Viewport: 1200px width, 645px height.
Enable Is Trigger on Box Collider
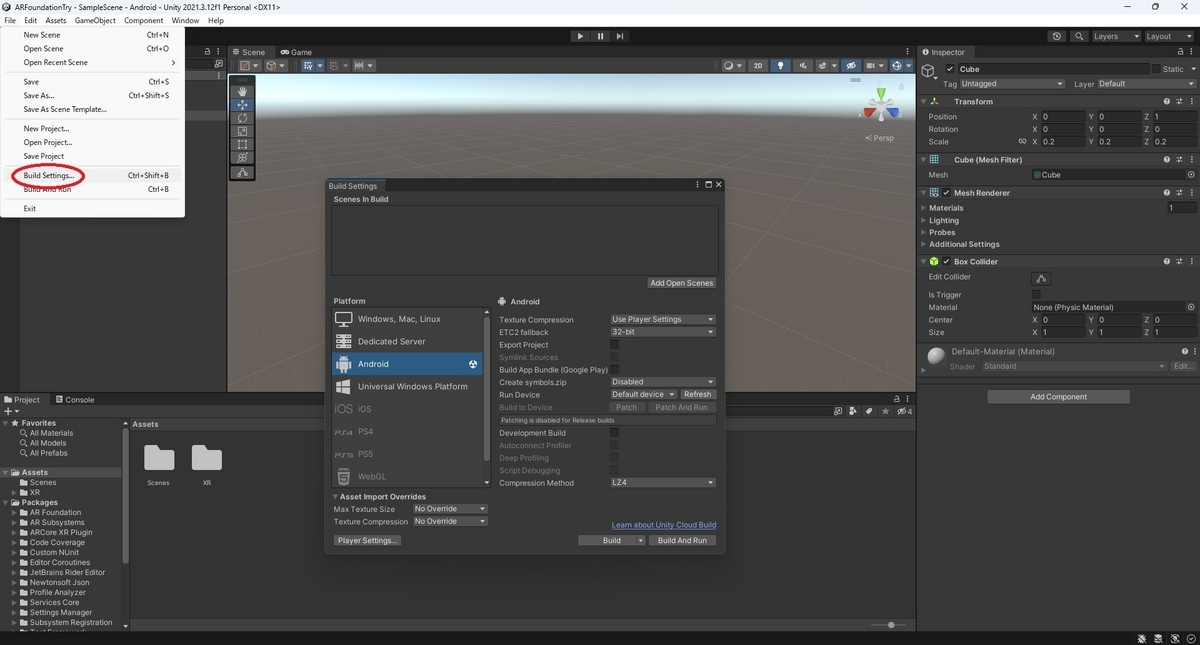tap(1036, 295)
